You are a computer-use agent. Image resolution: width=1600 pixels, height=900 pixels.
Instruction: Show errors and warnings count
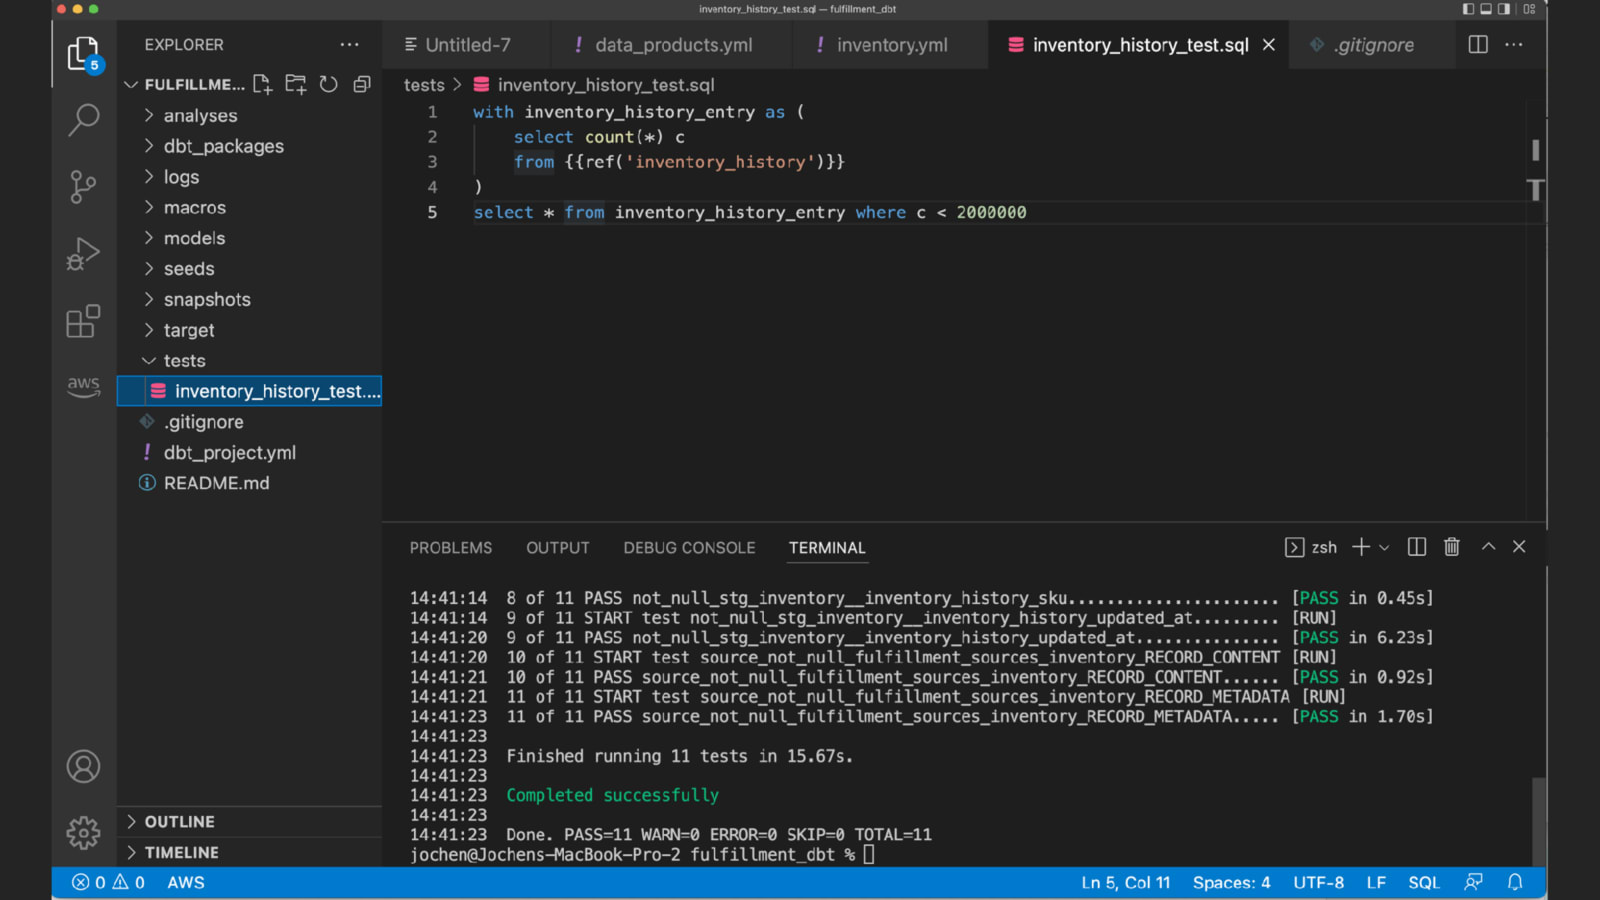(108, 882)
